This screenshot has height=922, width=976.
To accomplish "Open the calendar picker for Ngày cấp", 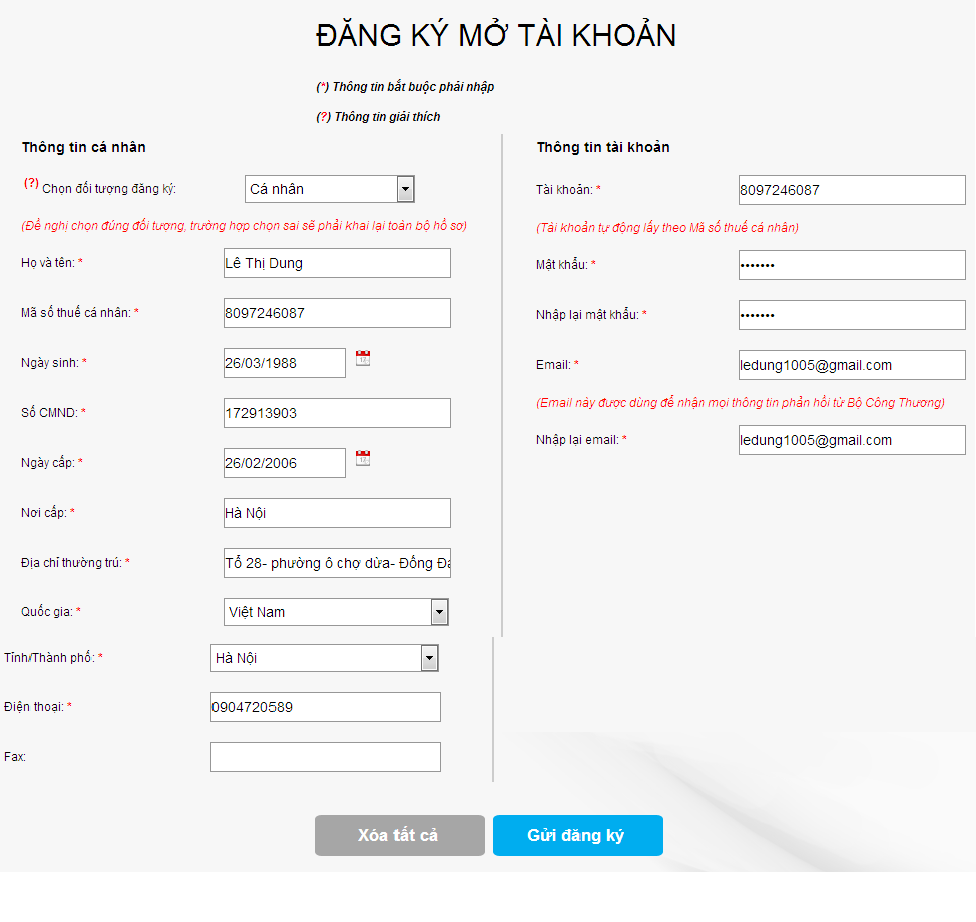I will coord(363,458).
